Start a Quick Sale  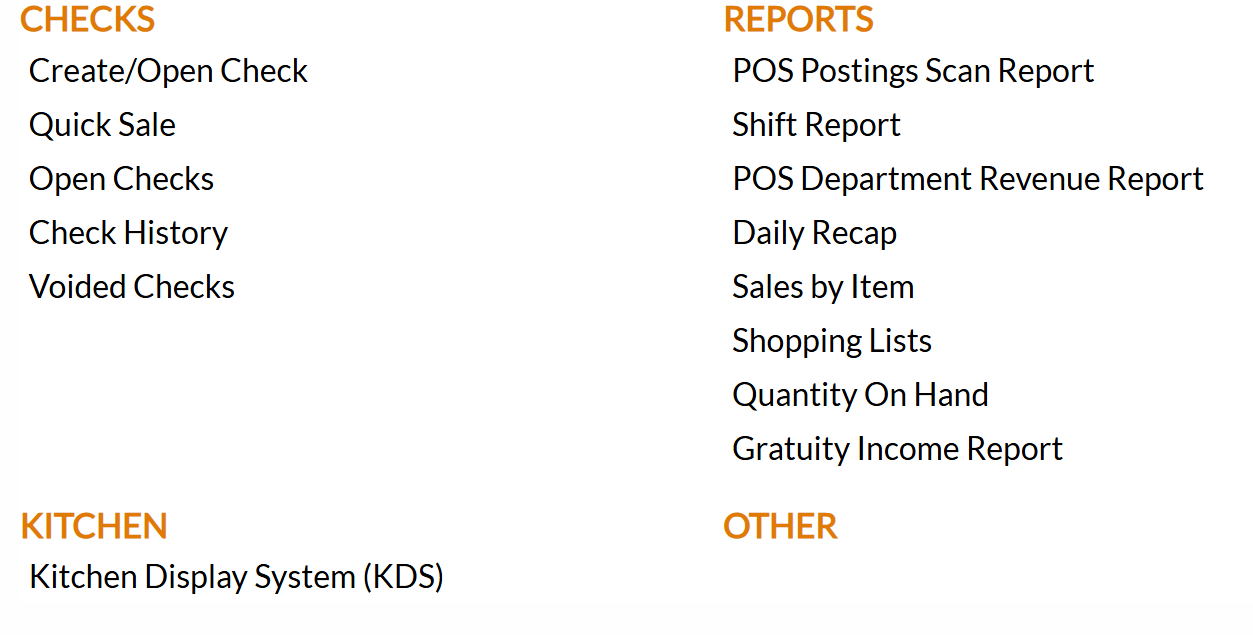(102, 125)
